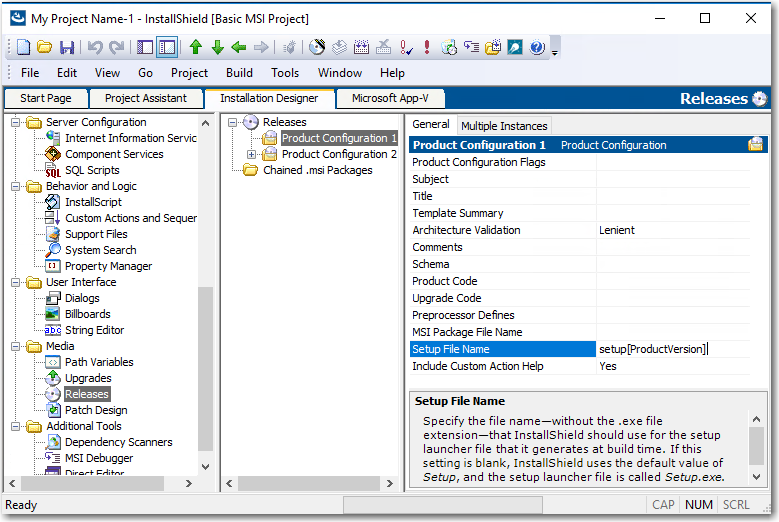
Task: Select the Patch Design view
Action: tap(96, 410)
